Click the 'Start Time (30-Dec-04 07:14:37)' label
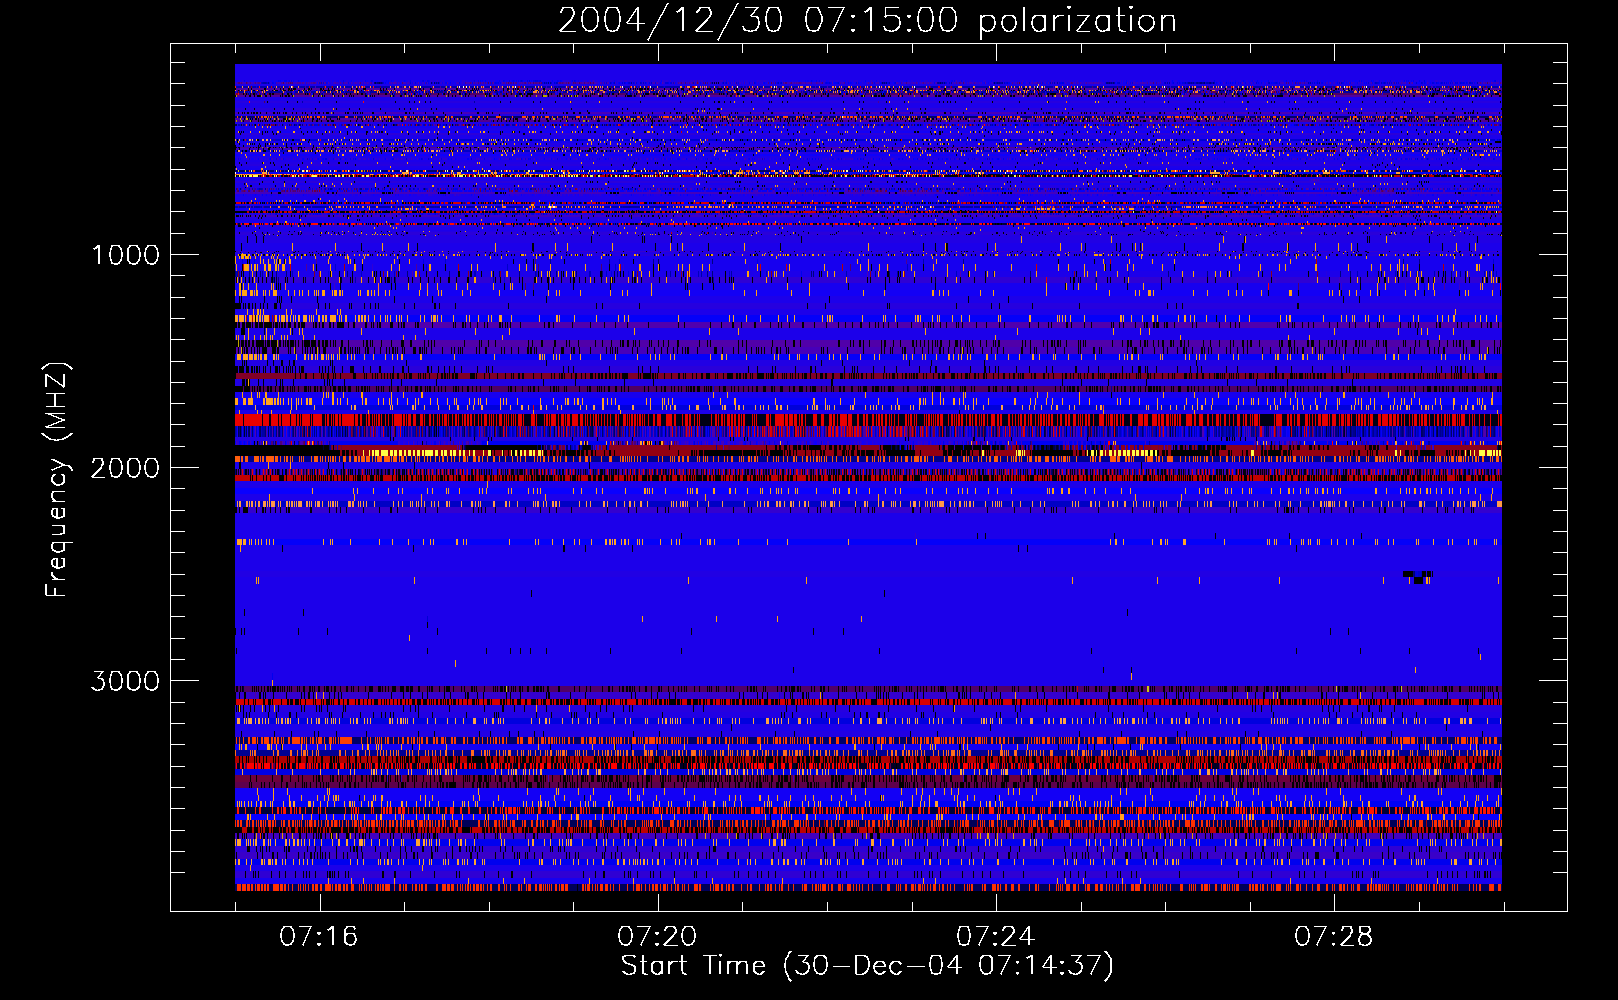The width and height of the screenshot is (1618, 1000). (867, 966)
